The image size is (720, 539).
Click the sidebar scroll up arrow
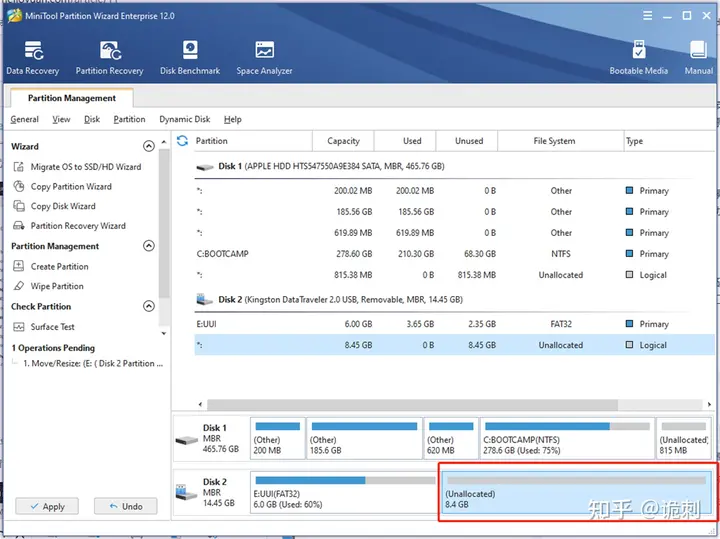164,142
